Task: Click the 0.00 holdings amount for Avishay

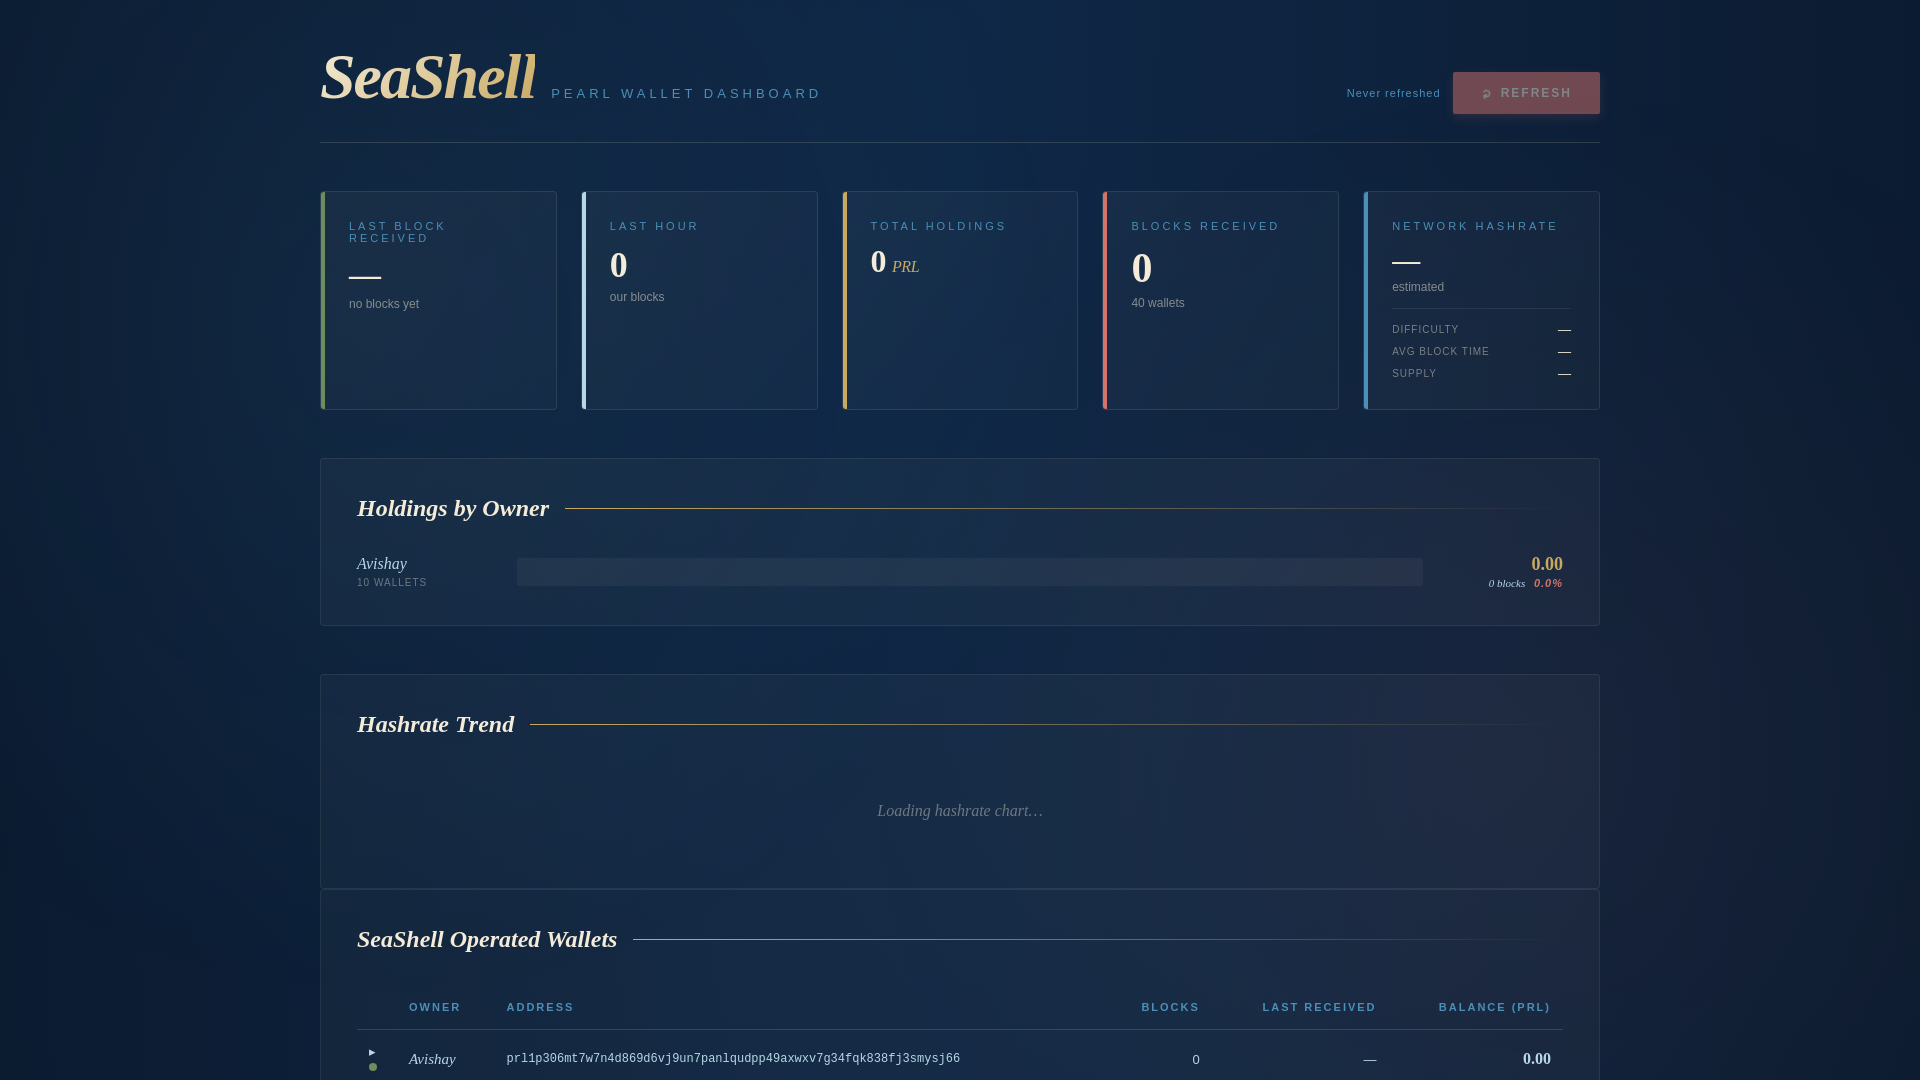Action: pyautogui.click(x=1546, y=564)
